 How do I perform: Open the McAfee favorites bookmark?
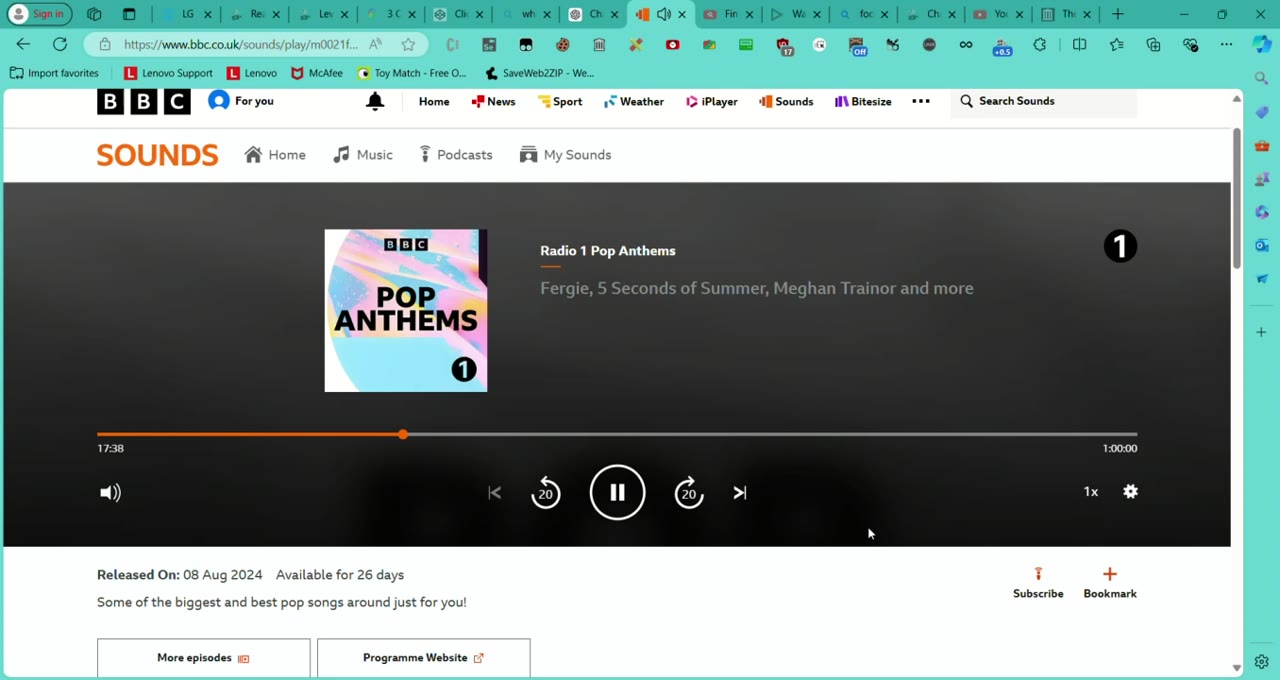point(317,73)
